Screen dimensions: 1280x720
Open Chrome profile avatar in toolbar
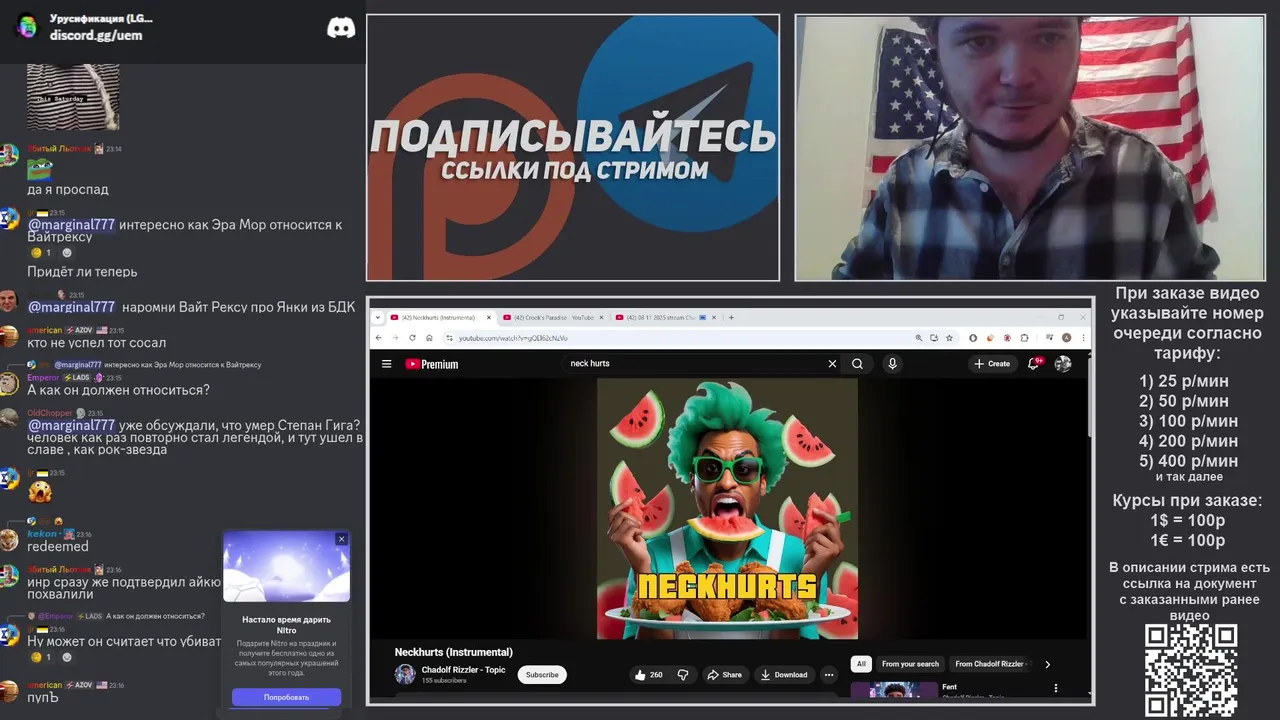coord(1066,338)
